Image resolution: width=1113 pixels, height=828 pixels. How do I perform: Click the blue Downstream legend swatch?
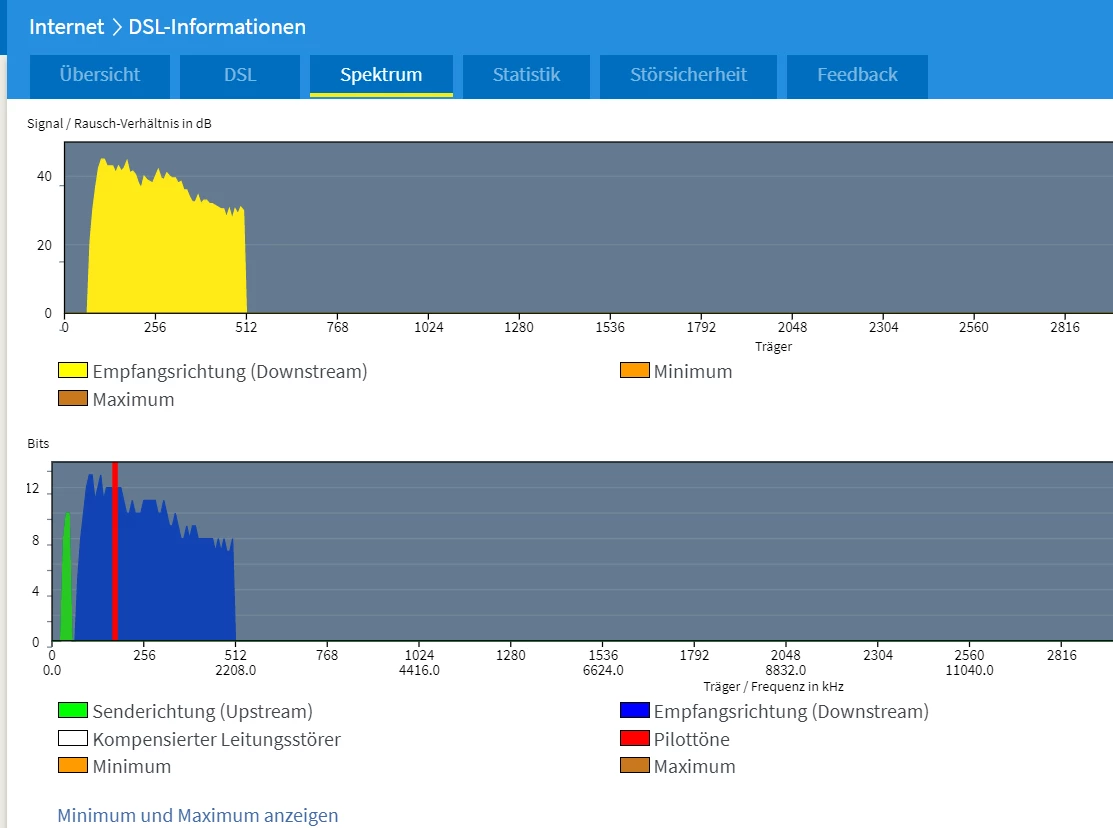(634, 711)
